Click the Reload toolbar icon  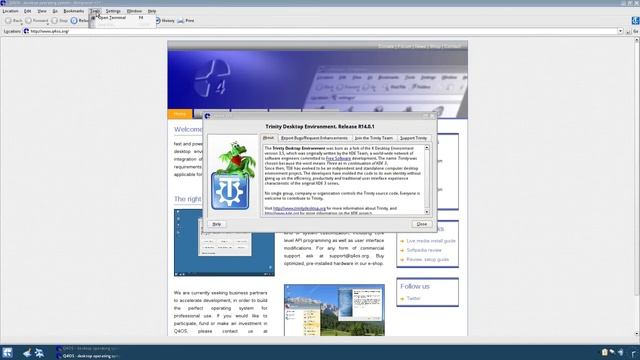74,20
